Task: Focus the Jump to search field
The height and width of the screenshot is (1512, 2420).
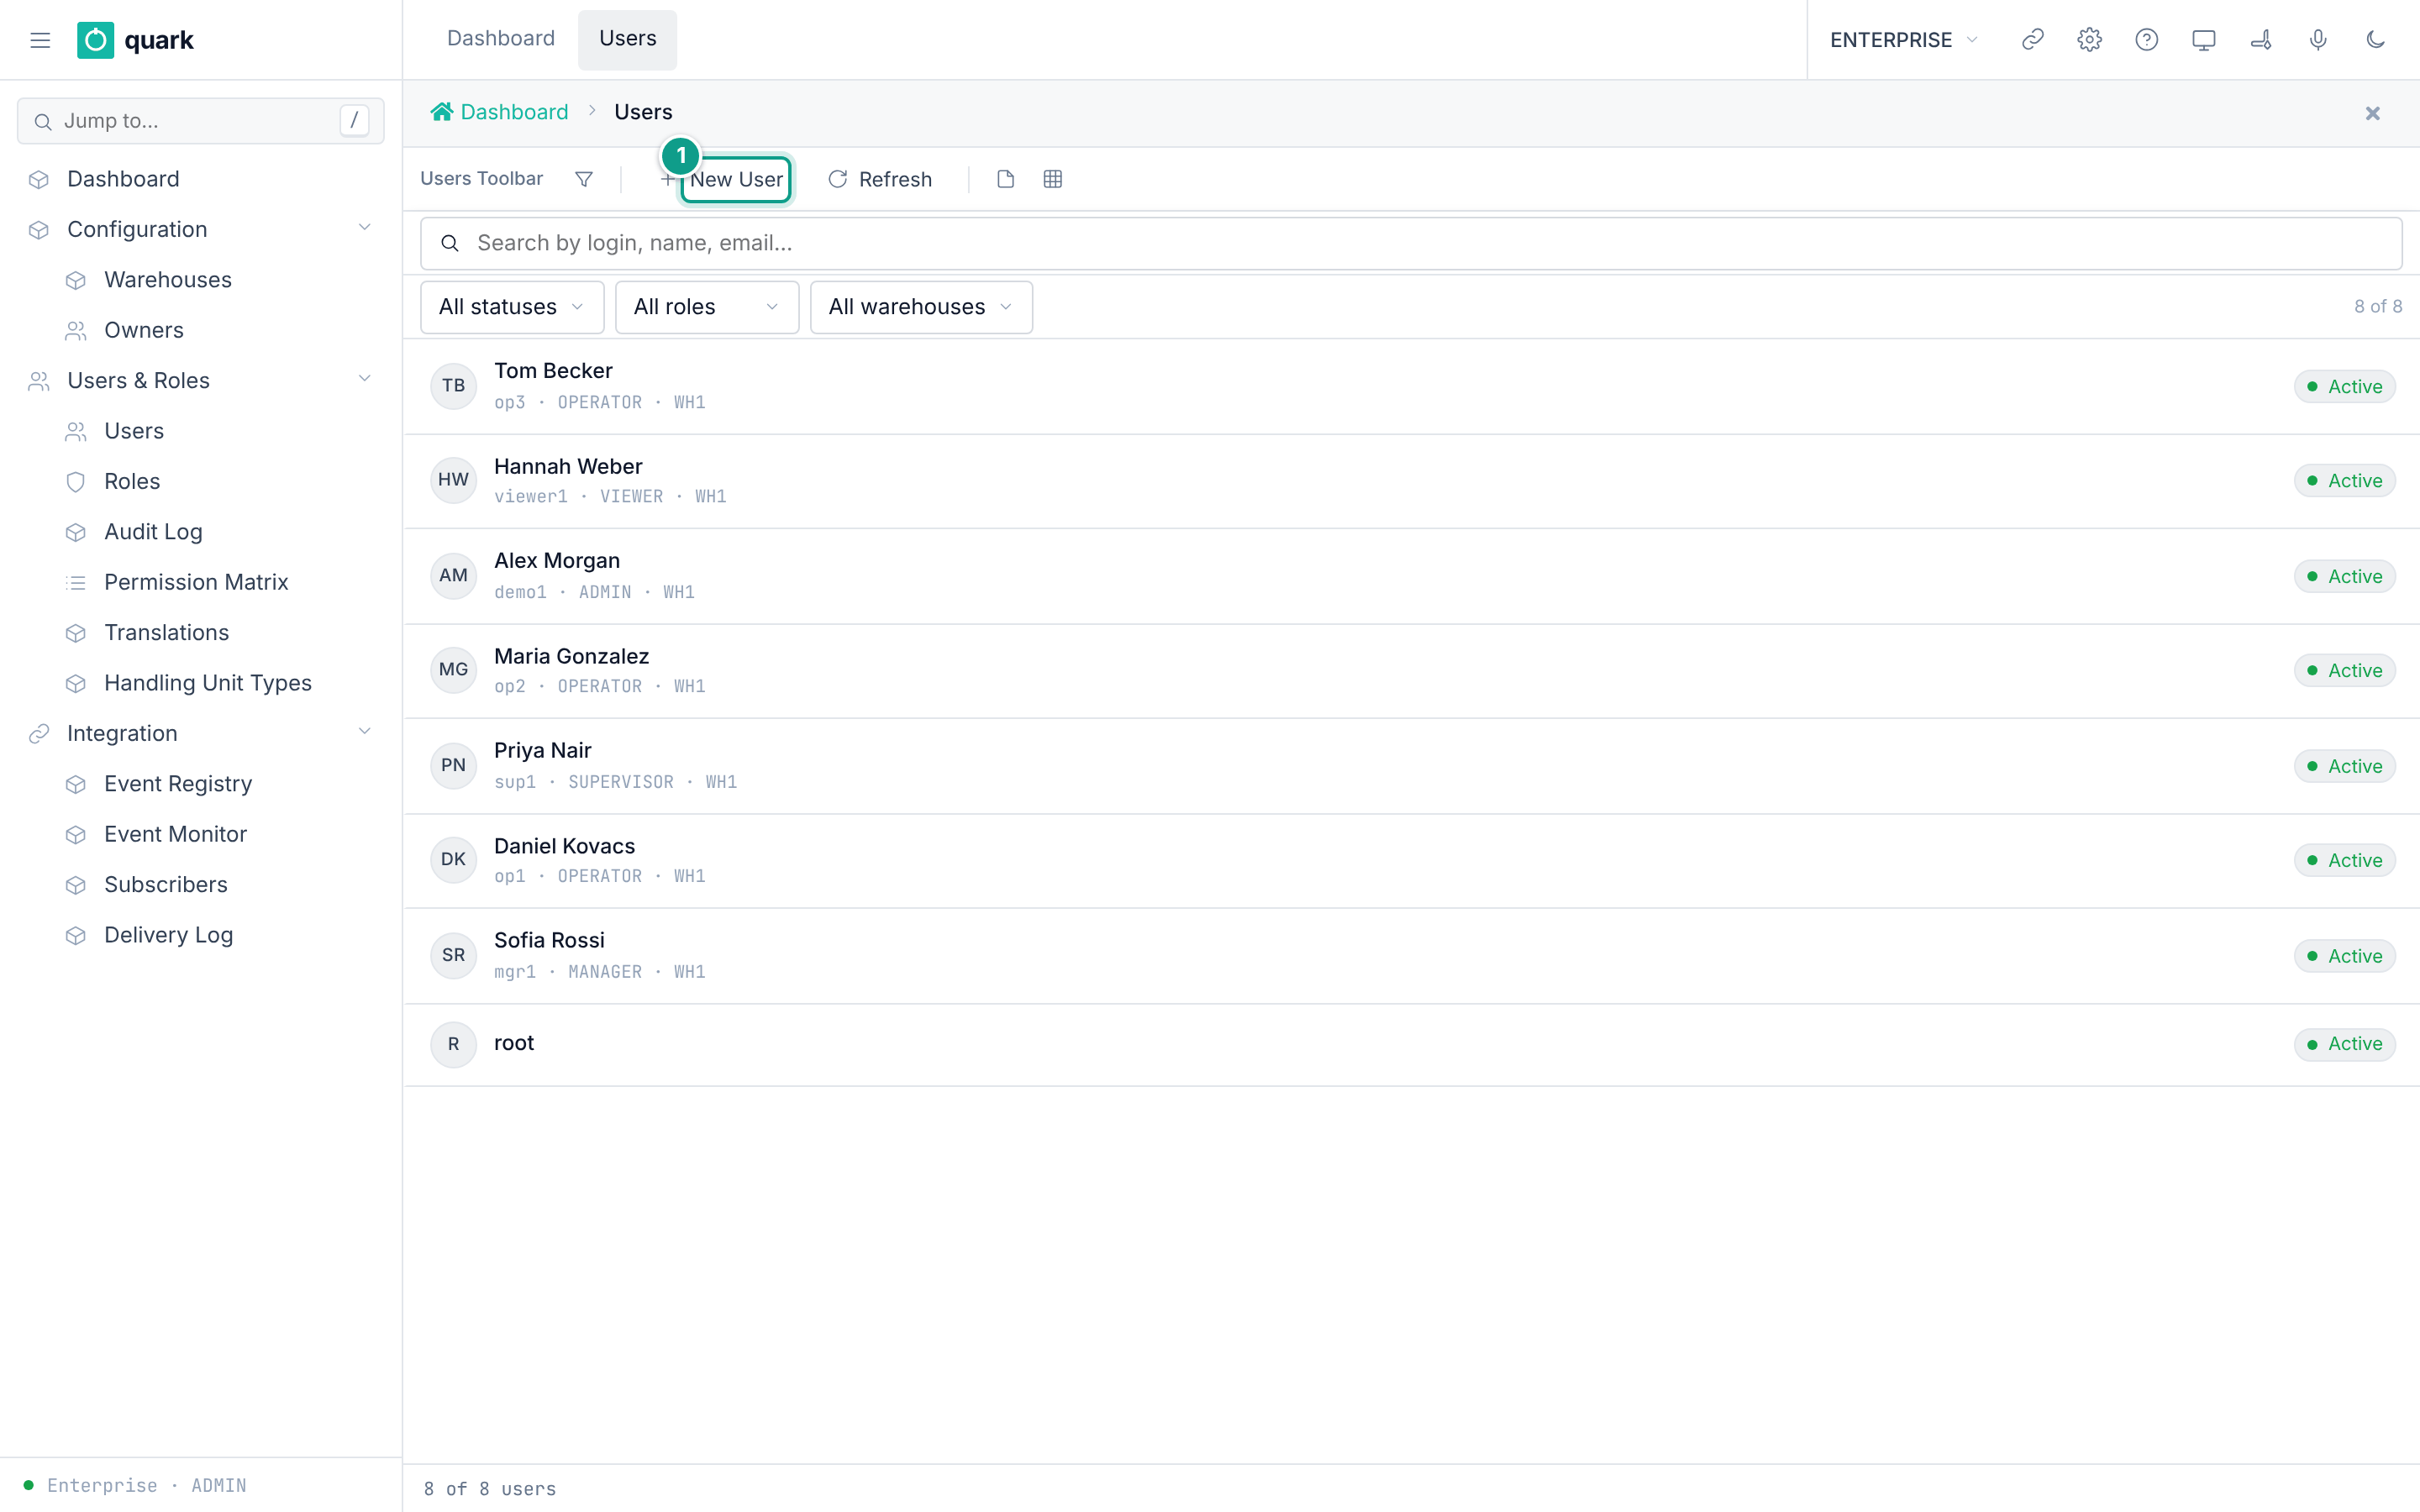Action: click(x=200, y=121)
